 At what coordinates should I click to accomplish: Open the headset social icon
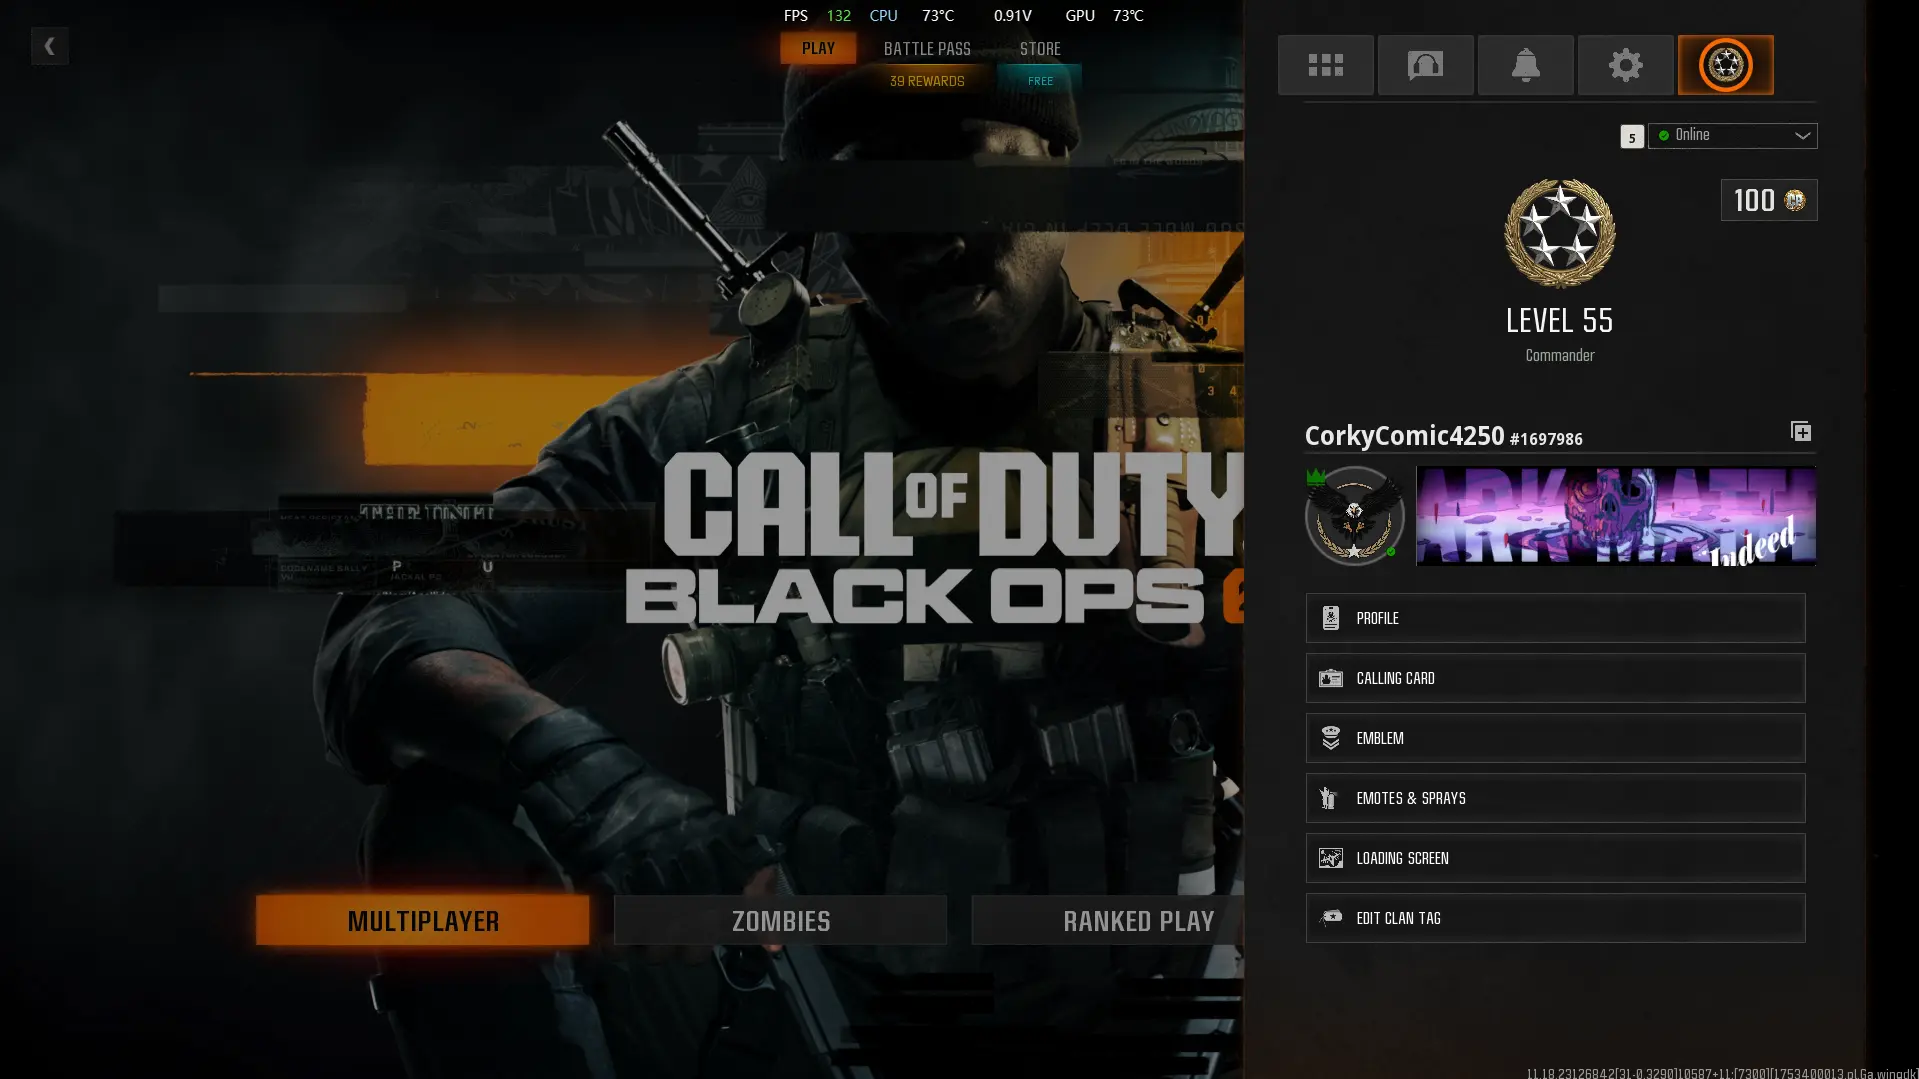click(x=1425, y=65)
